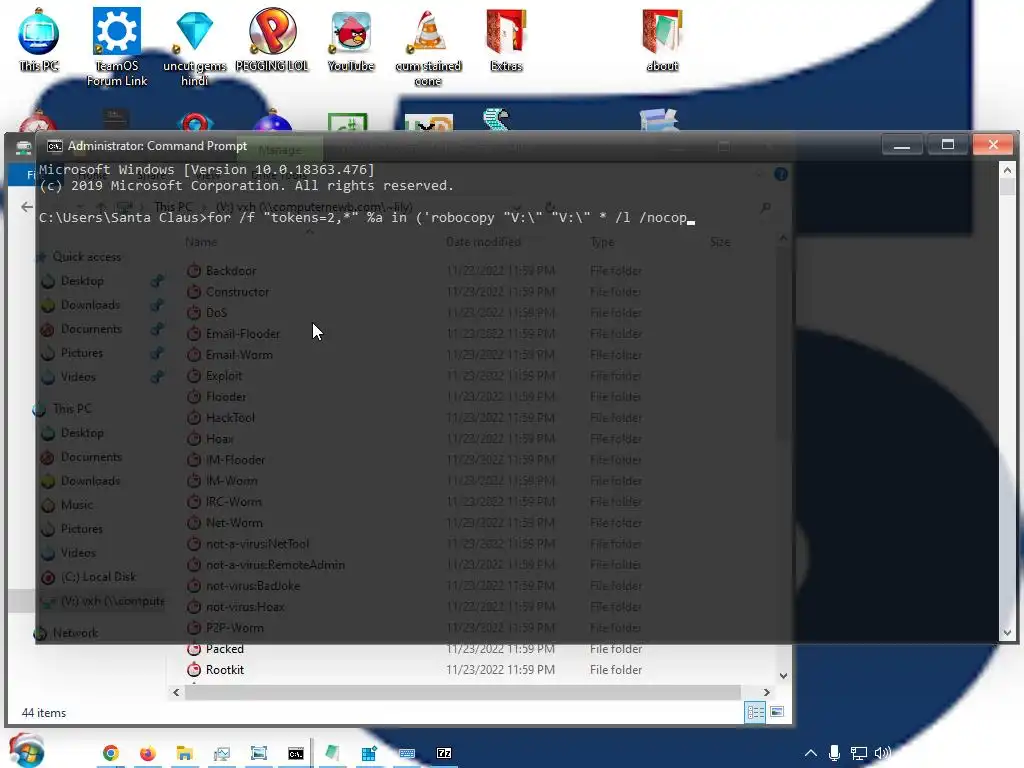The width and height of the screenshot is (1024, 768).
Task: Show hidden tray icons chevron
Action: 810,753
